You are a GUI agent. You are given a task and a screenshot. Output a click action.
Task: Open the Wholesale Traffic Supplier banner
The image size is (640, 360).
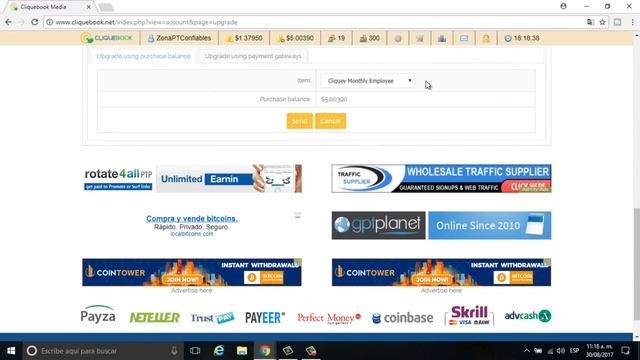(441, 178)
